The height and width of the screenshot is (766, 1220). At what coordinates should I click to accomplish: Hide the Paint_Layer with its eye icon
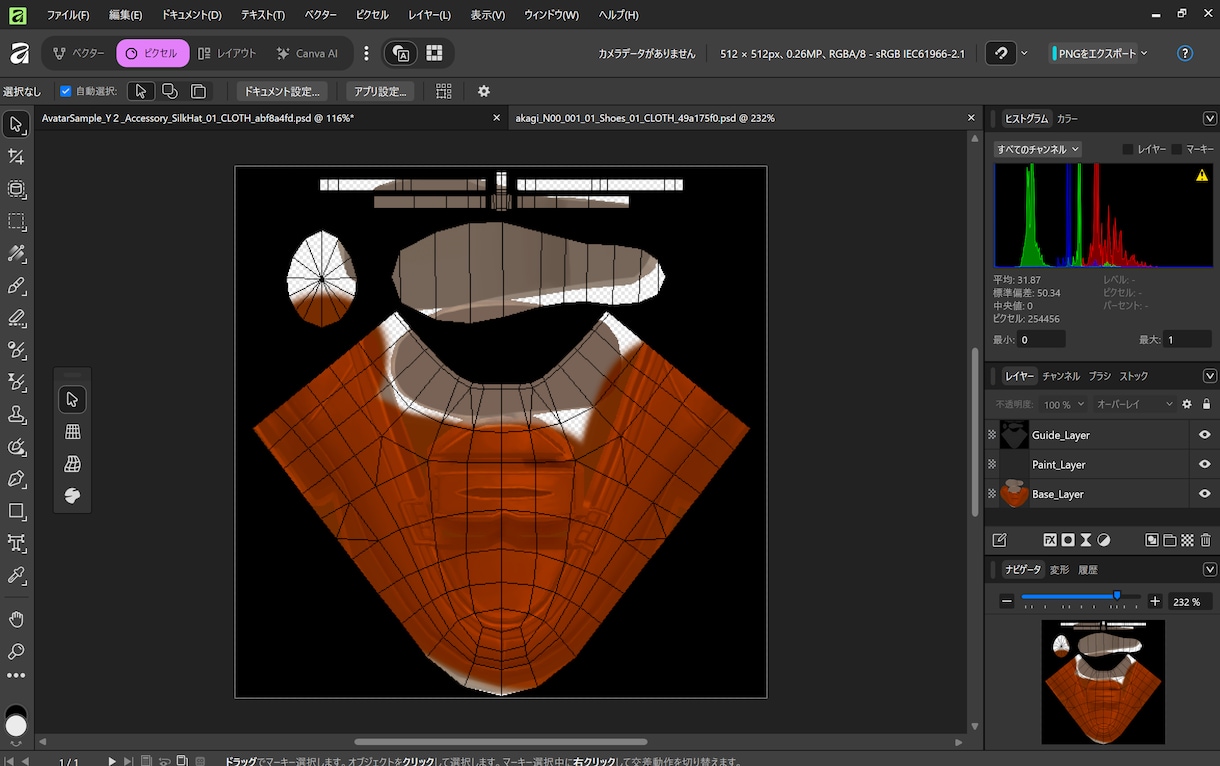(1204, 464)
